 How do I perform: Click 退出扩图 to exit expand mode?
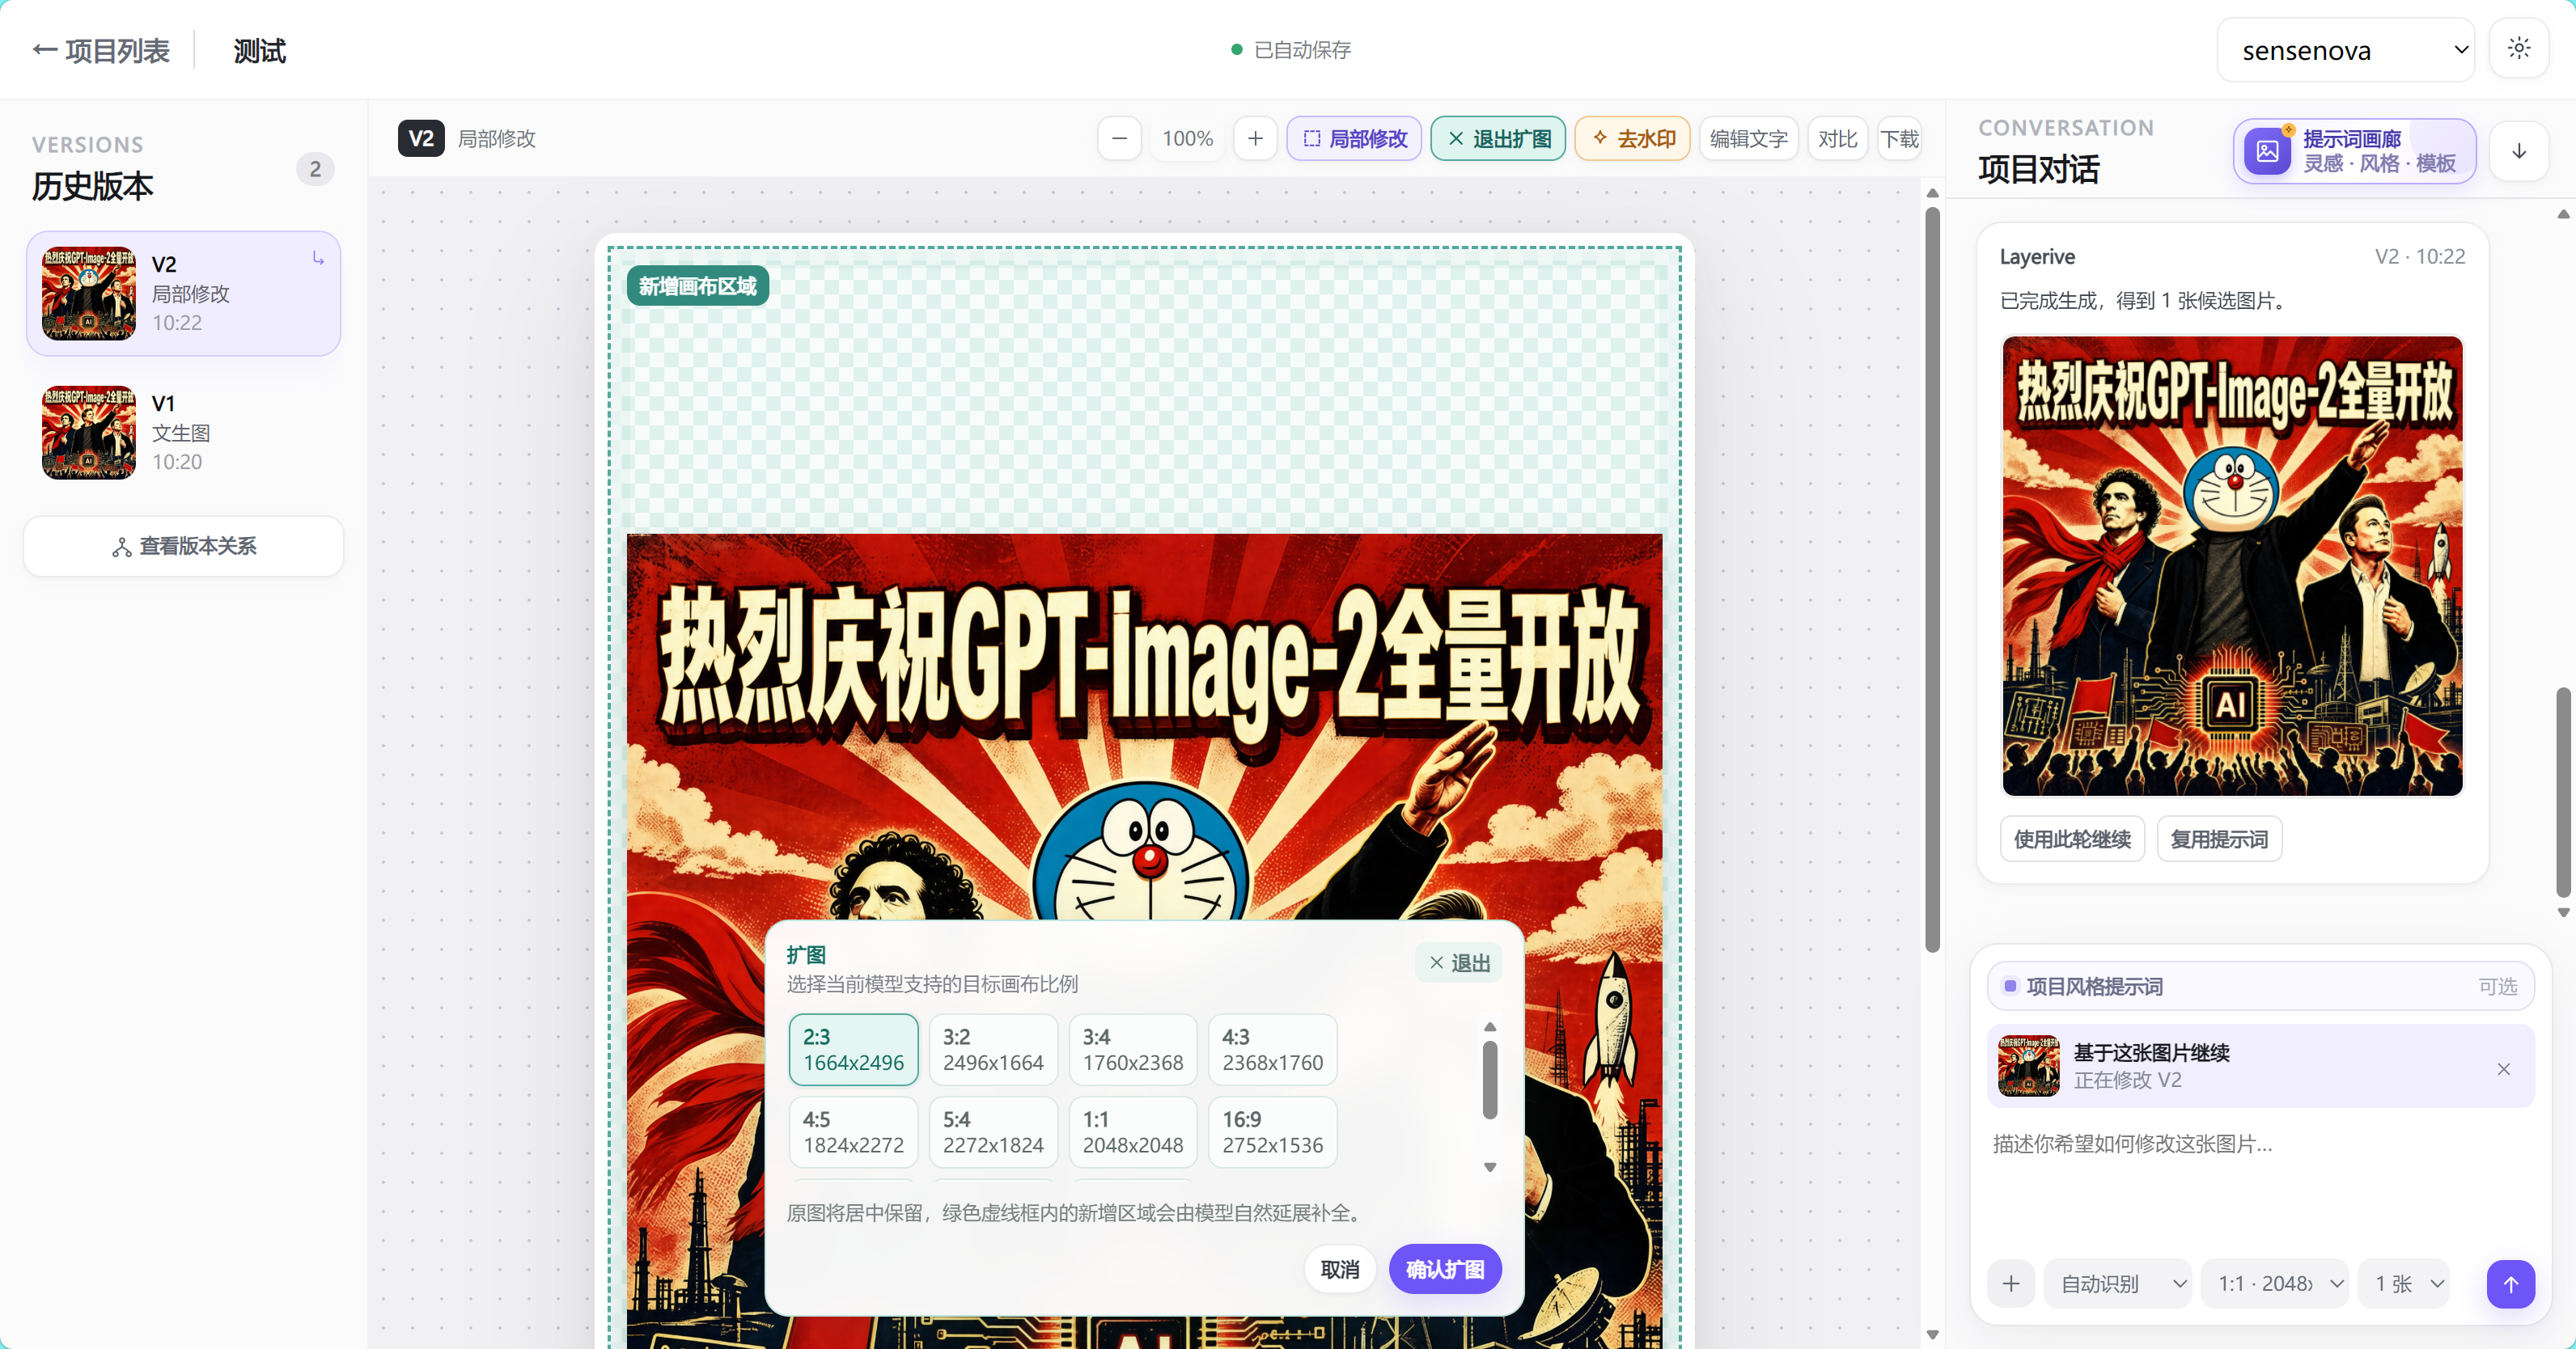(x=1498, y=139)
